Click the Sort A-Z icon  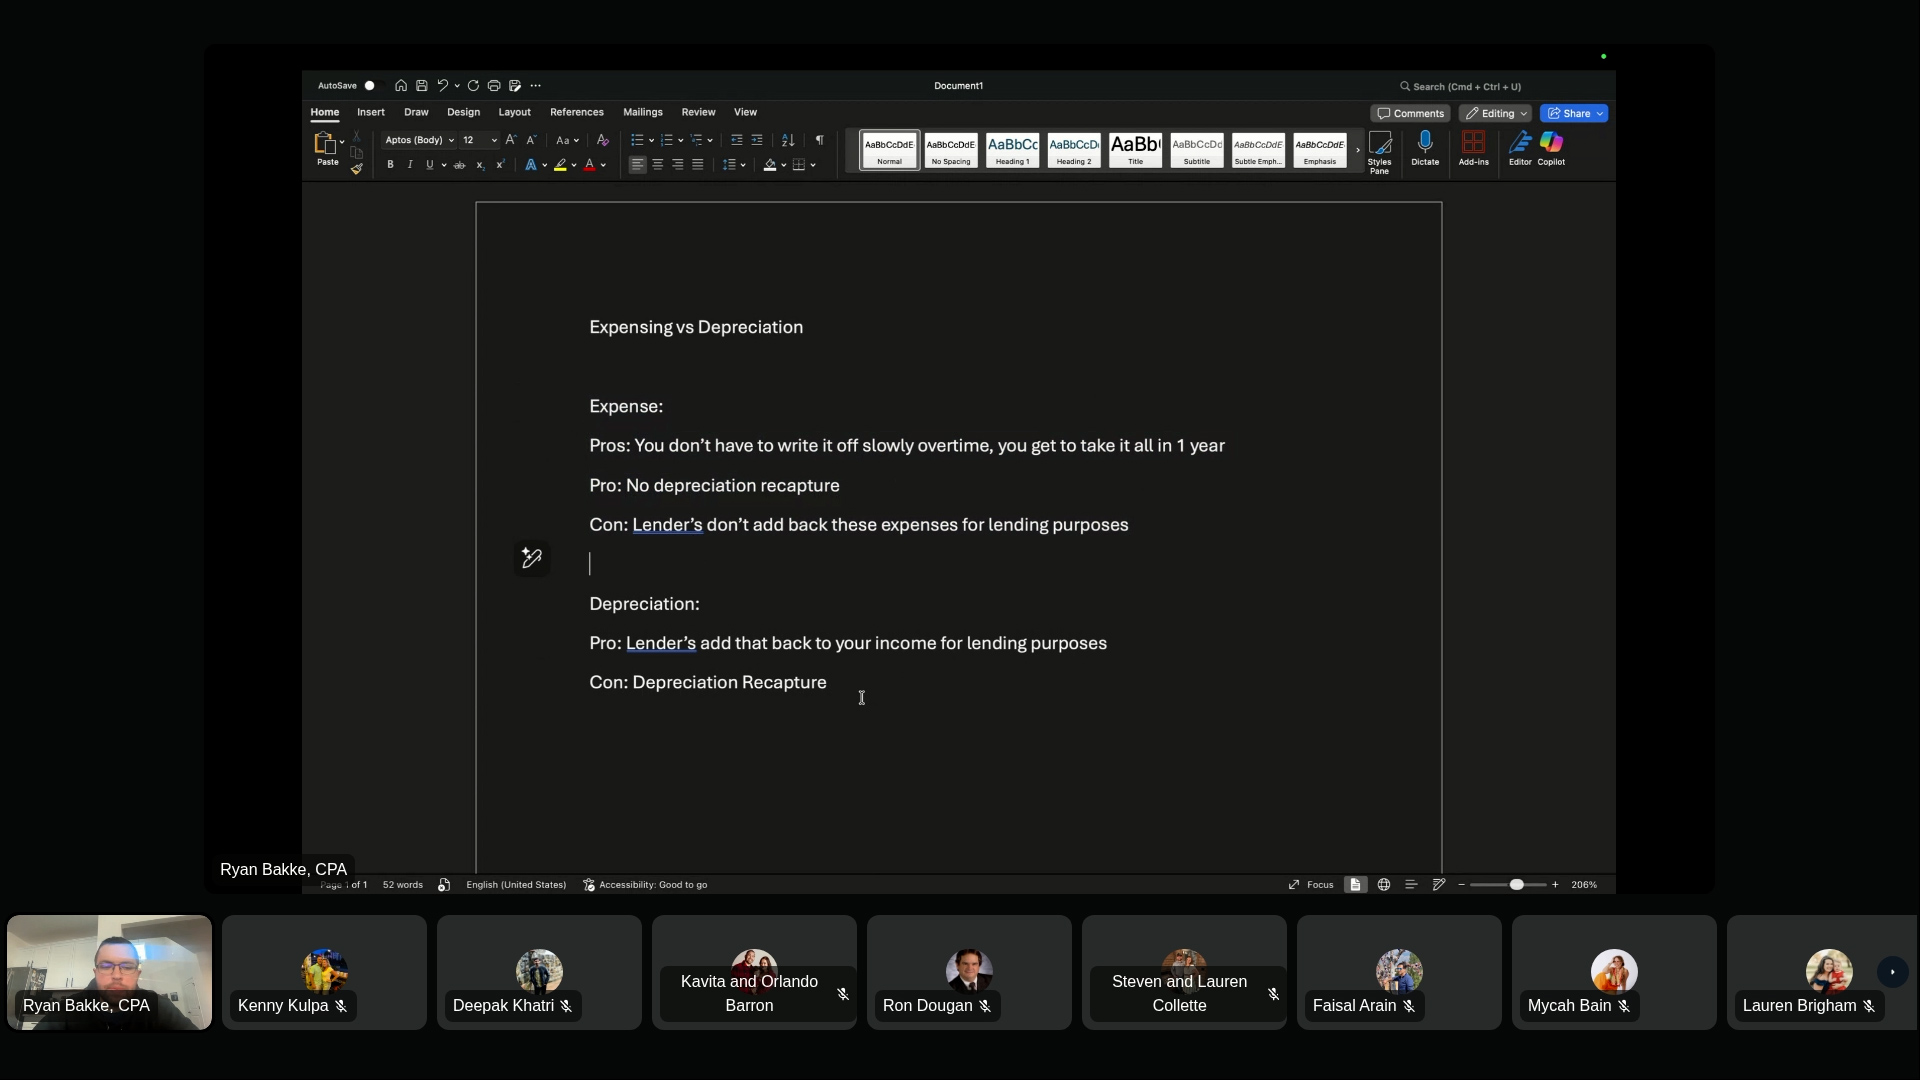point(788,140)
